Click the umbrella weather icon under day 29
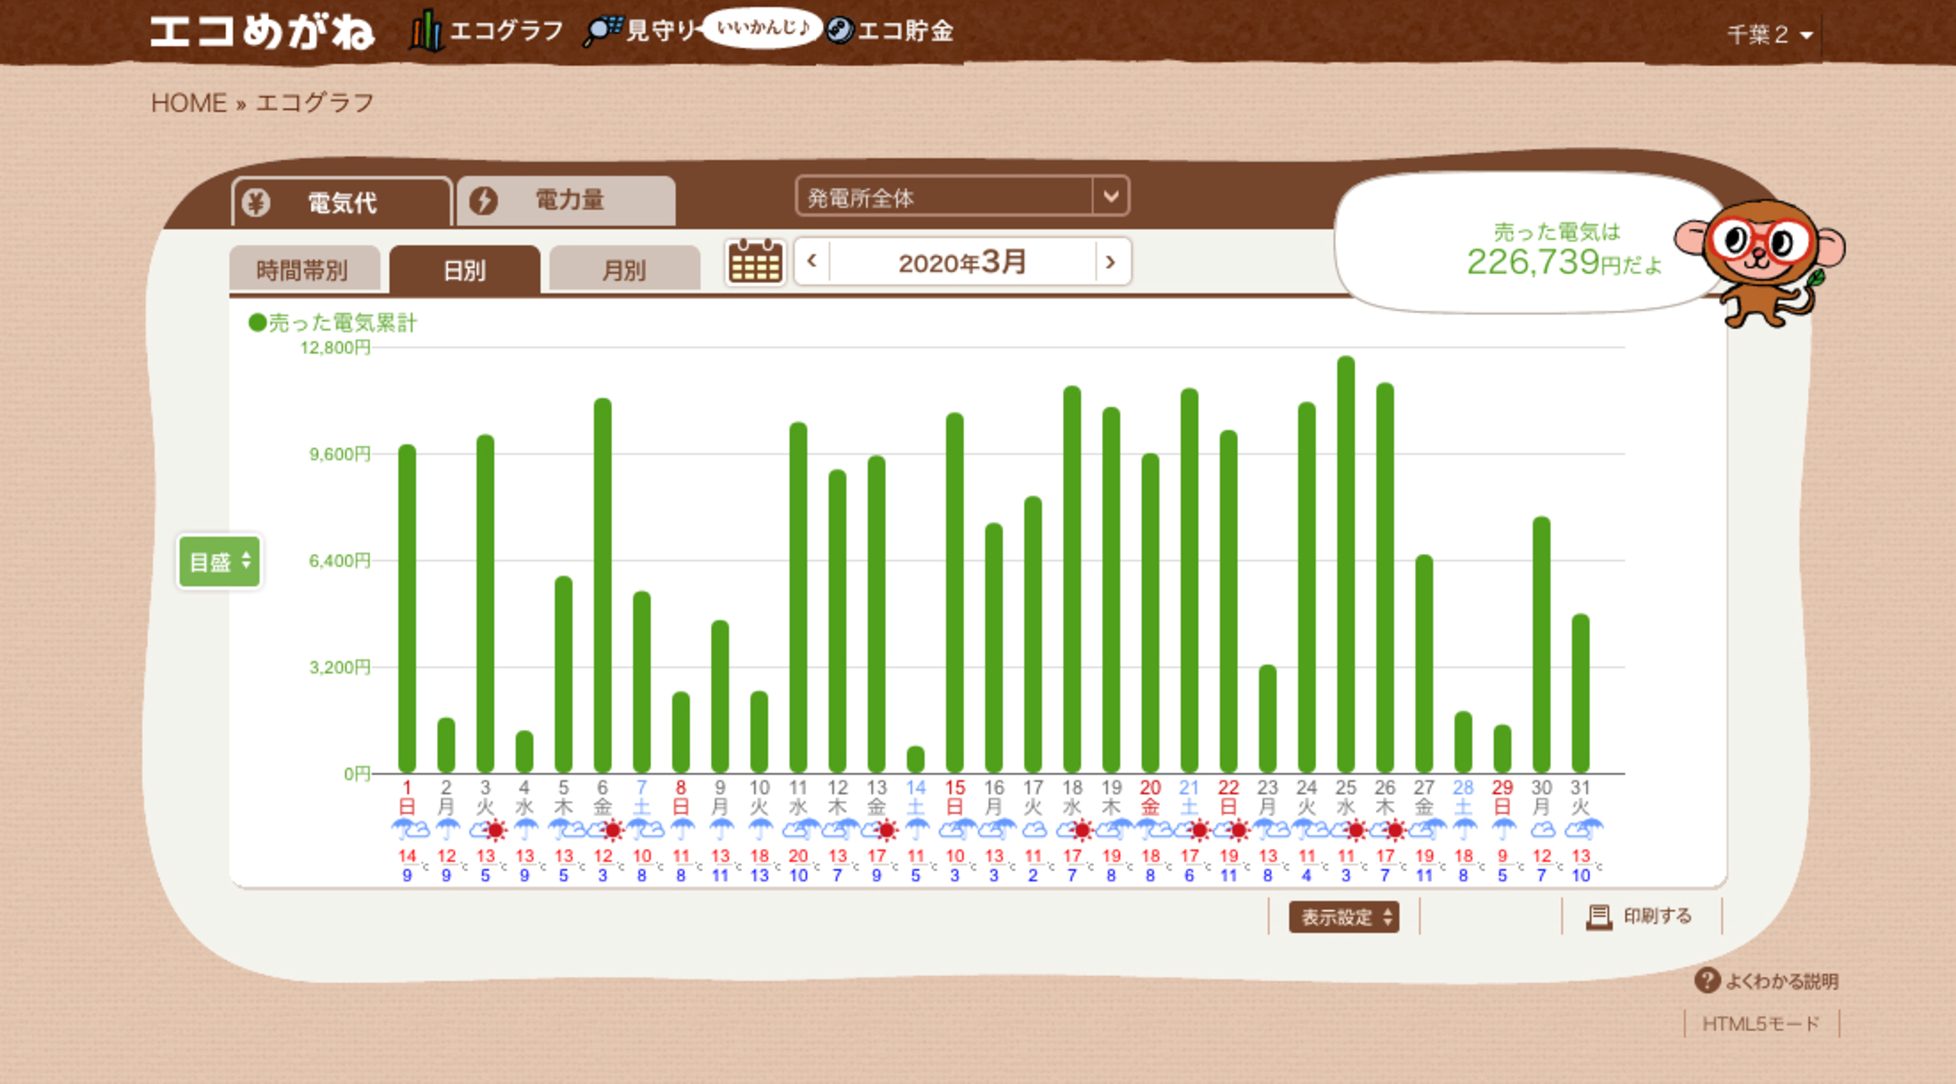This screenshot has height=1084, width=1956. tap(1502, 829)
